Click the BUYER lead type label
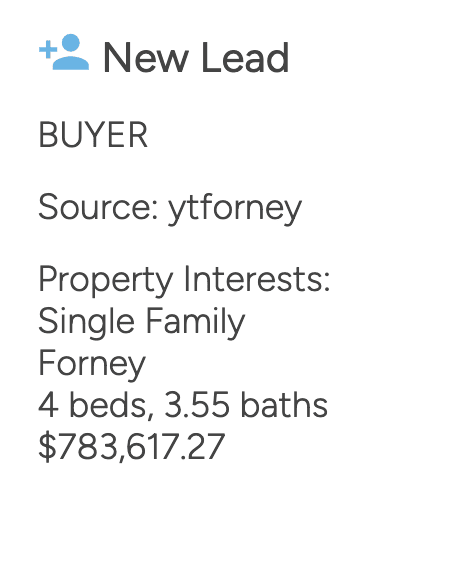 pos(93,135)
